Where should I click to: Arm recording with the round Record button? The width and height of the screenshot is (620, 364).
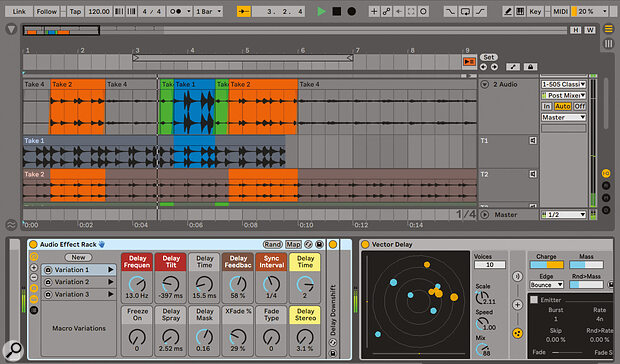[x=351, y=11]
